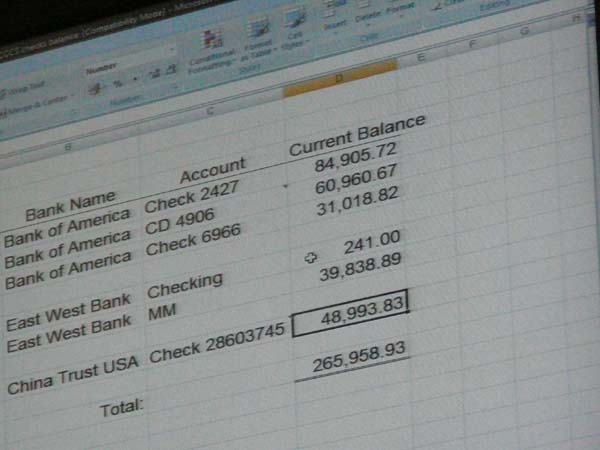600x450 pixels.
Task: Select the 'Checking' account cell
Action: click(185, 285)
